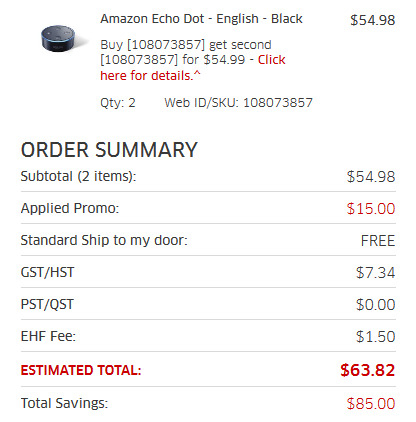The height and width of the screenshot is (422, 416).
Task: Click the Total Savings $85.00 amount
Action: tap(371, 404)
